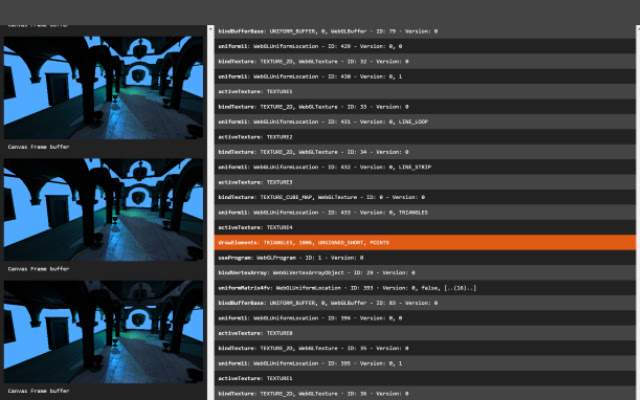The height and width of the screenshot is (400, 640).
Task: Select uniform1i row with location ID 395
Action: (x=425, y=363)
